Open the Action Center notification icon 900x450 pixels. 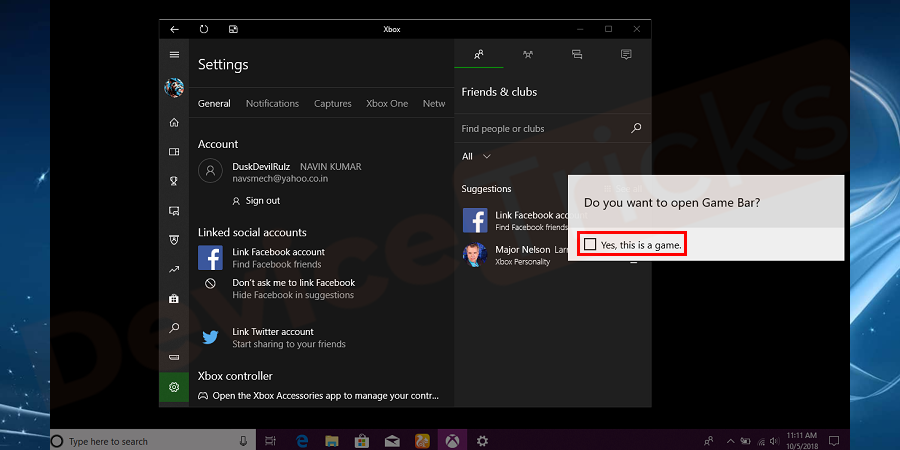(x=834, y=441)
